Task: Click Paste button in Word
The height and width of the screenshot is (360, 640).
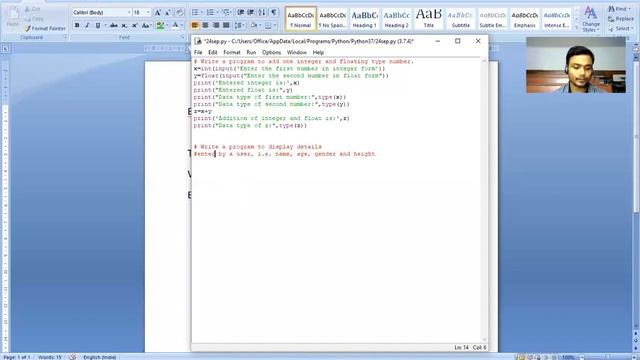Action: [13, 18]
